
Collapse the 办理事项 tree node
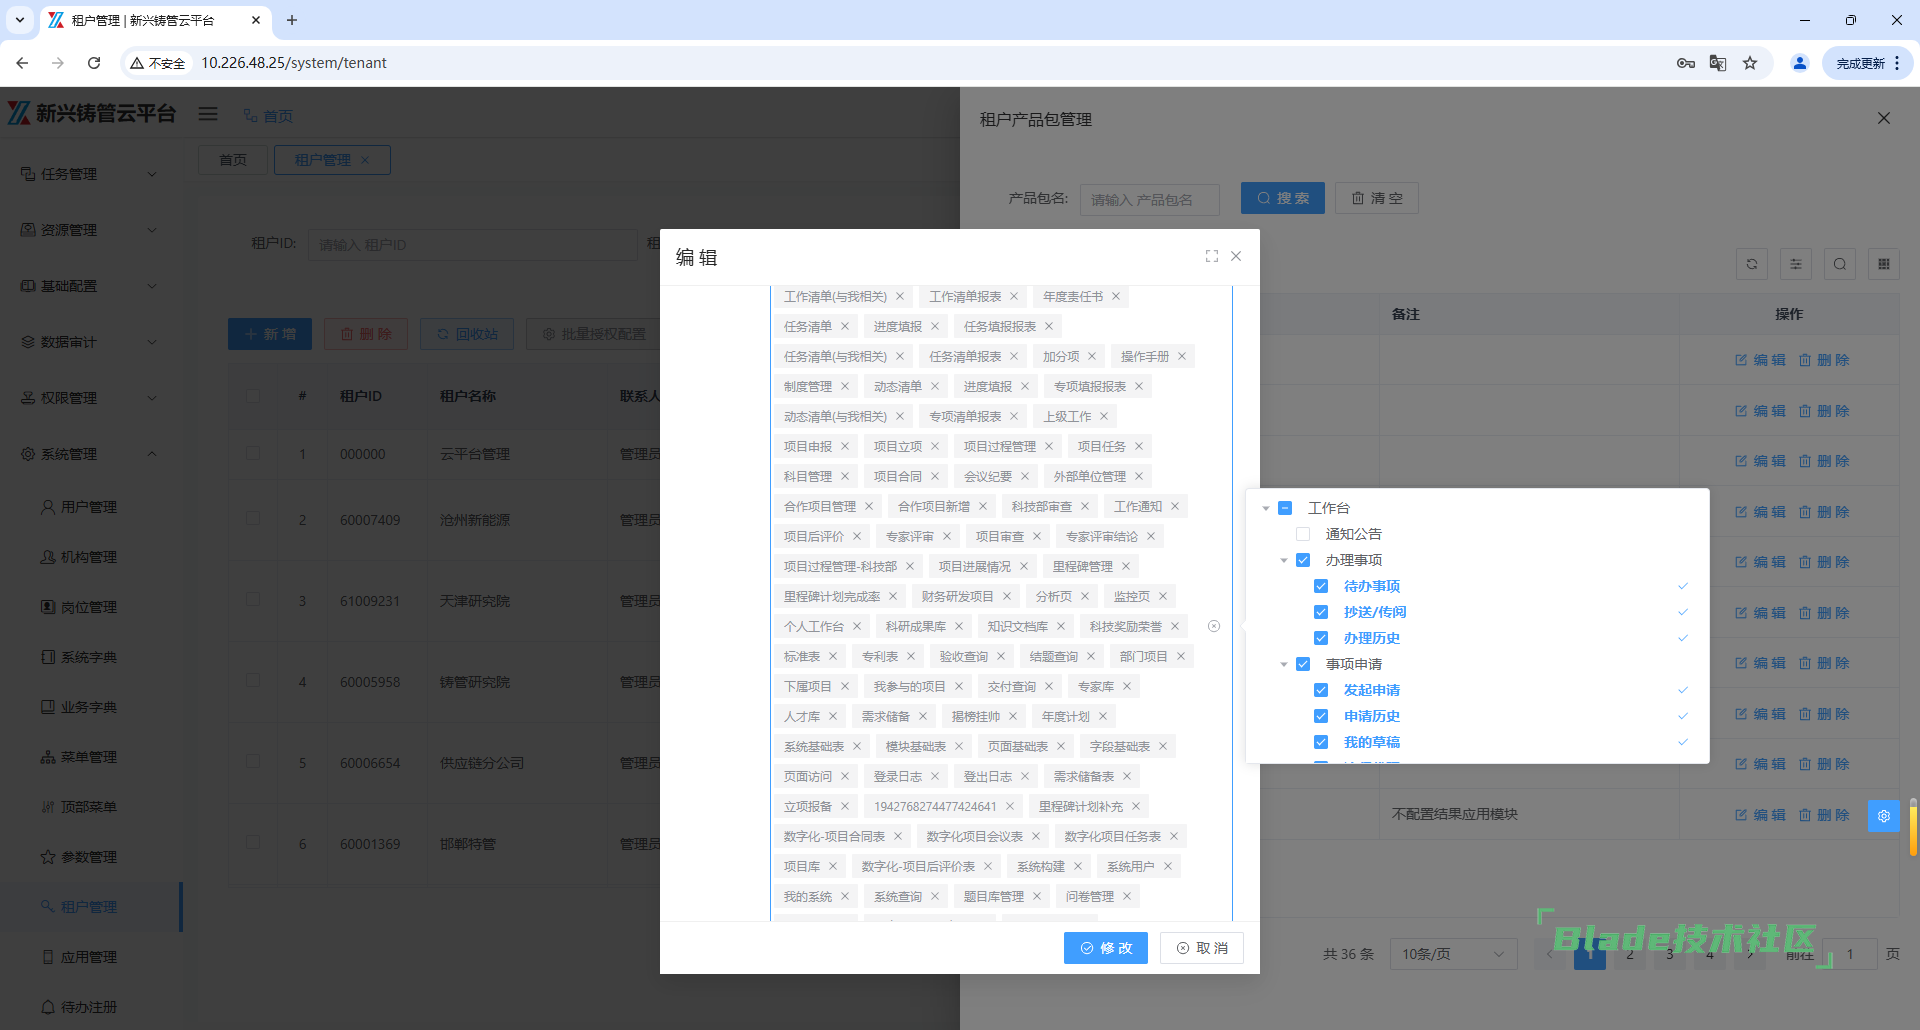(x=1284, y=560)
